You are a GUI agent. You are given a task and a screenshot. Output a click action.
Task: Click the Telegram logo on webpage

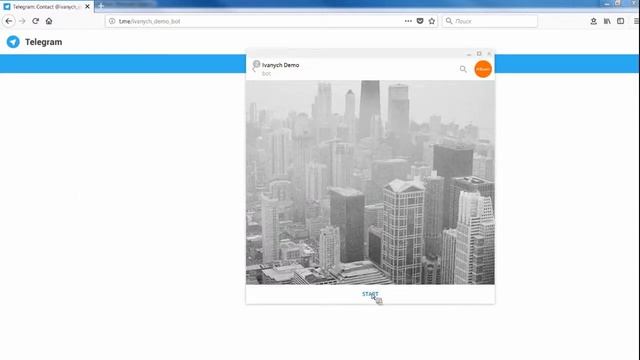13,42
